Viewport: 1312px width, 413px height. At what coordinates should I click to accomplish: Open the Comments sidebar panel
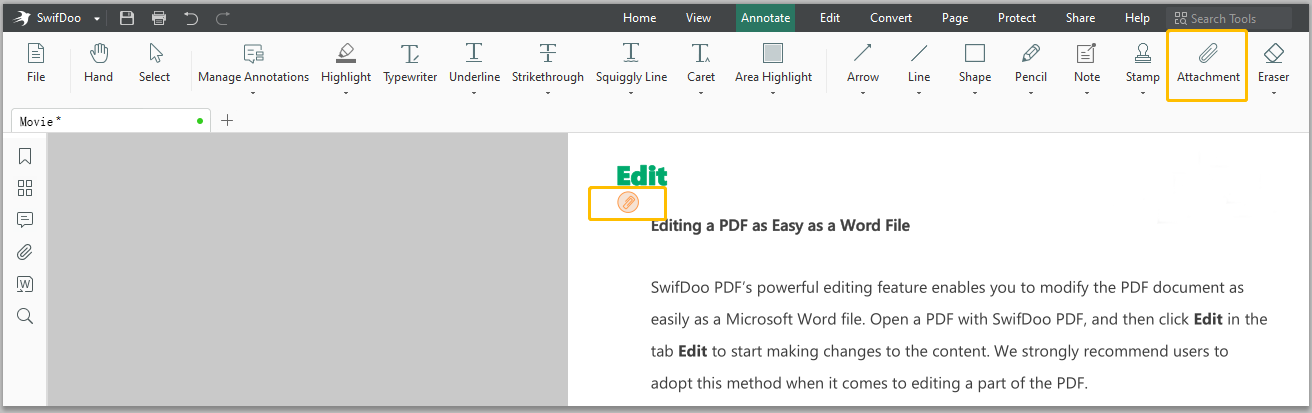25,220
